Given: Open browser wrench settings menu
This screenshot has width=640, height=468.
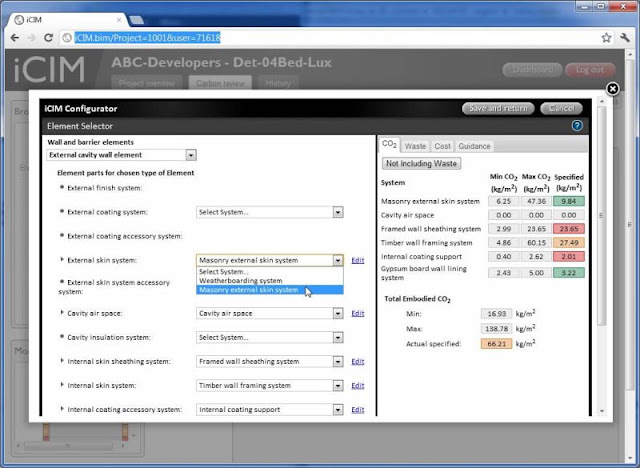Looking at the screenshot, I should tap(625, 38).
